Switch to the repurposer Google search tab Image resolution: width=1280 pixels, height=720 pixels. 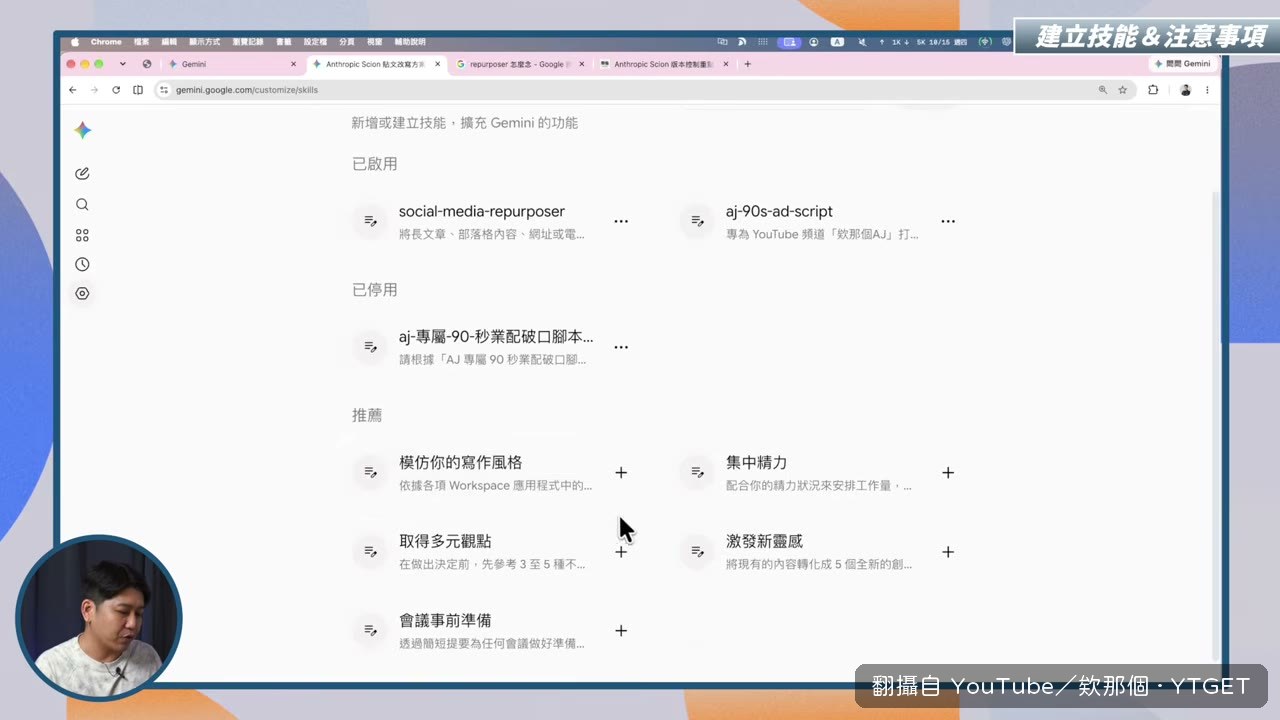519,64
